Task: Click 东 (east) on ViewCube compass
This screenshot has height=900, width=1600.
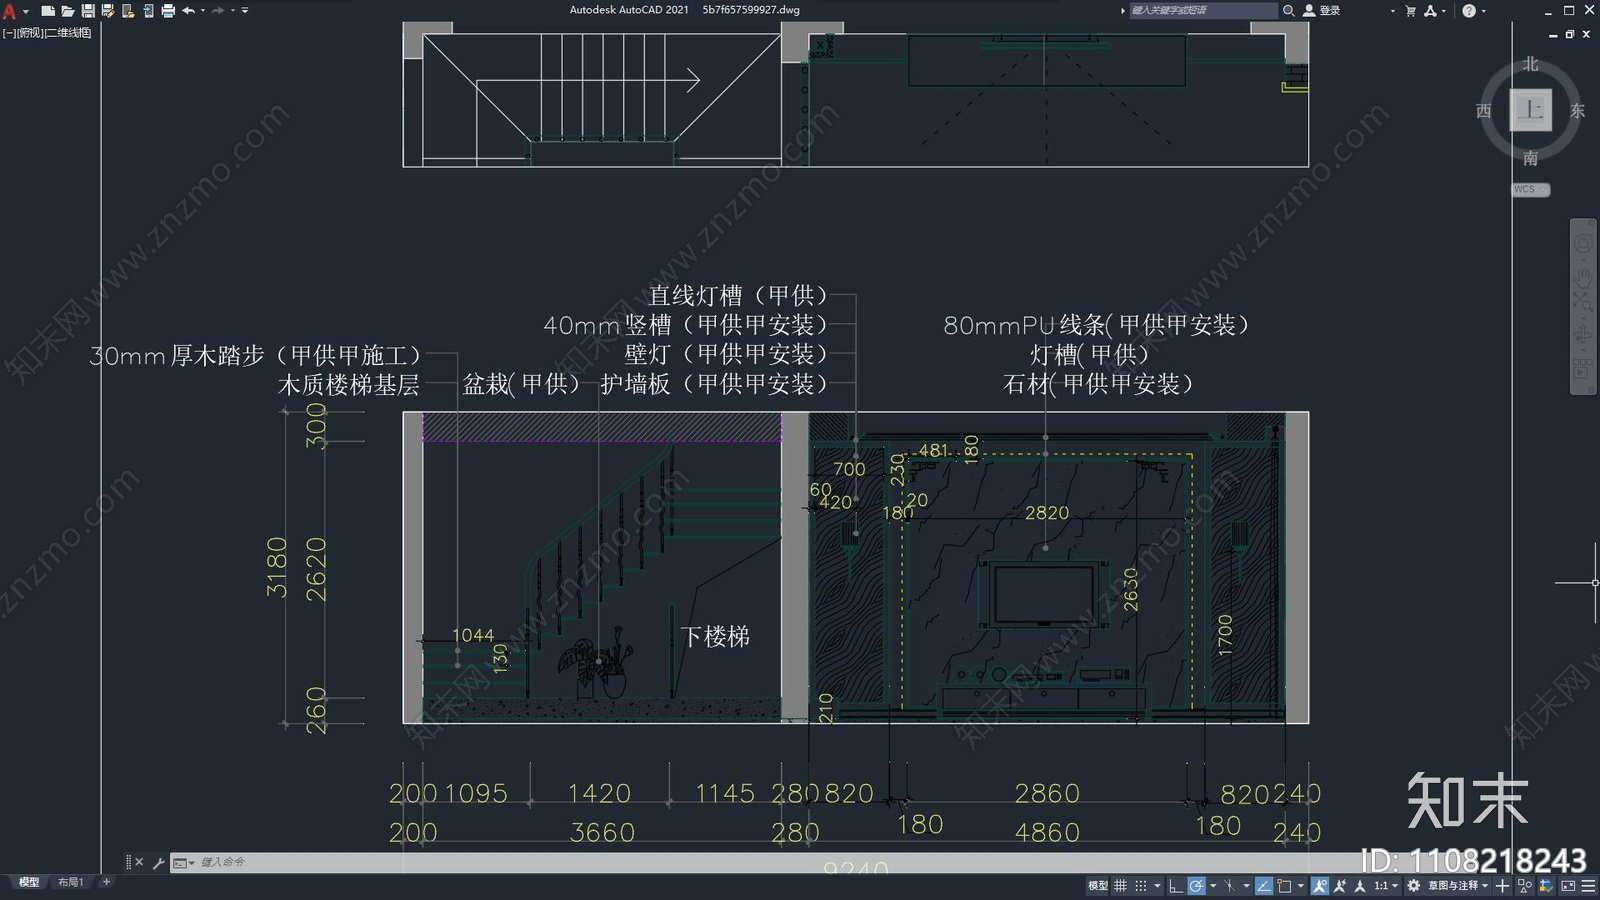Action: (1577, 111)
